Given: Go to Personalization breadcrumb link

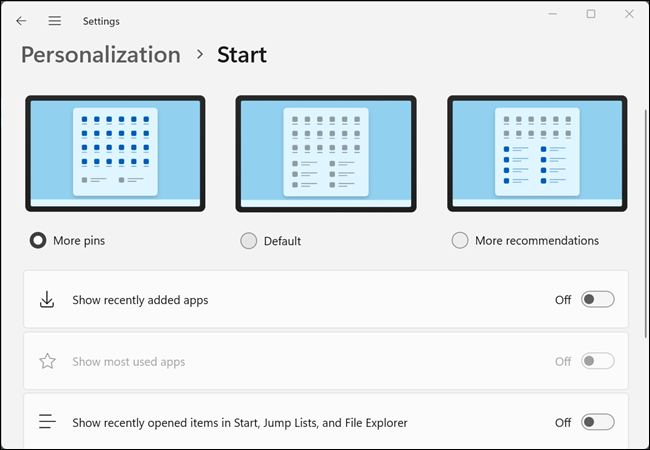Looking at the screenshot, I should (101, 55).
